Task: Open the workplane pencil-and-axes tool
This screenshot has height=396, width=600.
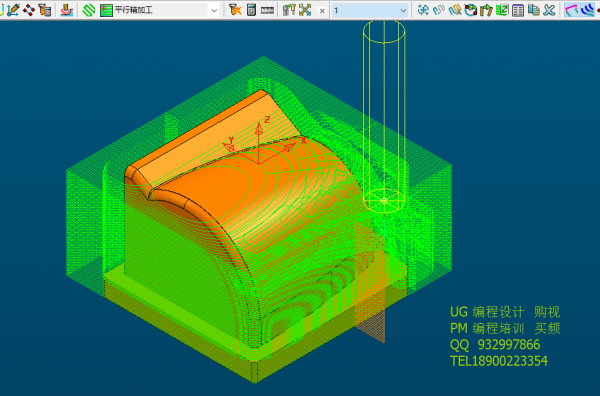Action: pos(13,10)
